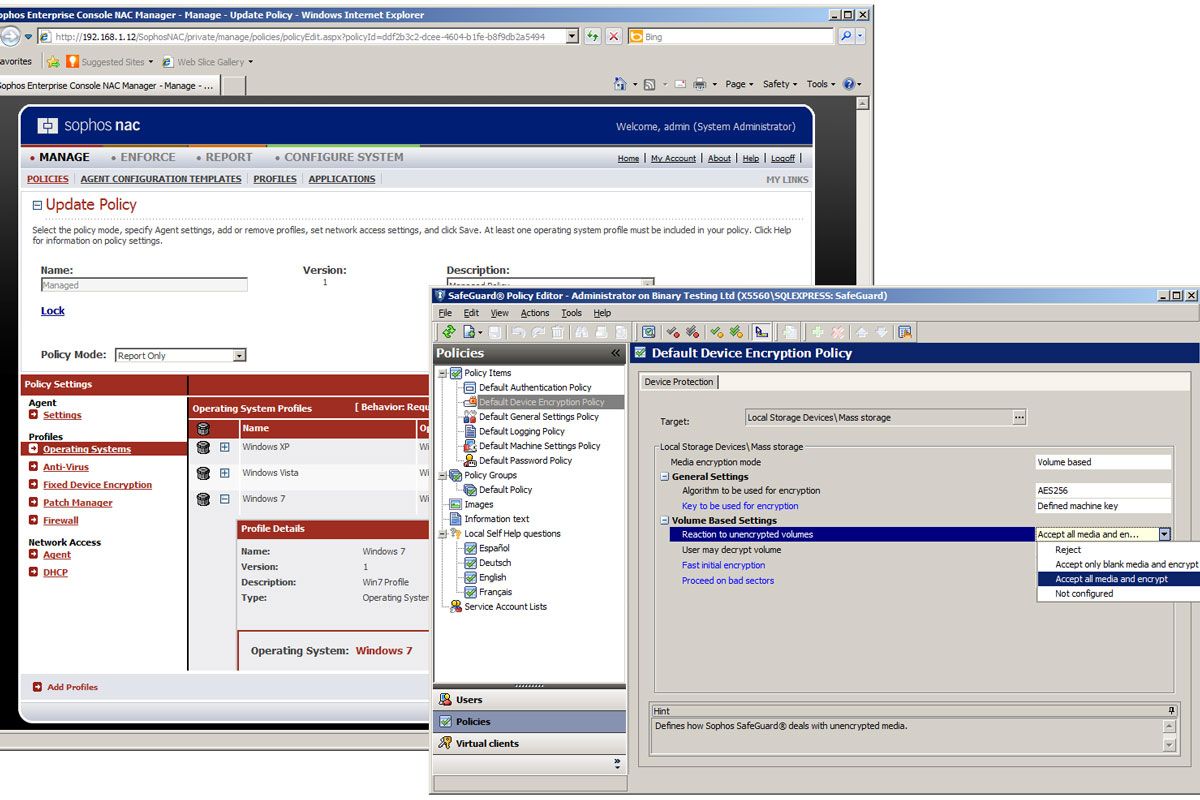Collapse Local Self Help questions node

pos(442,534)
